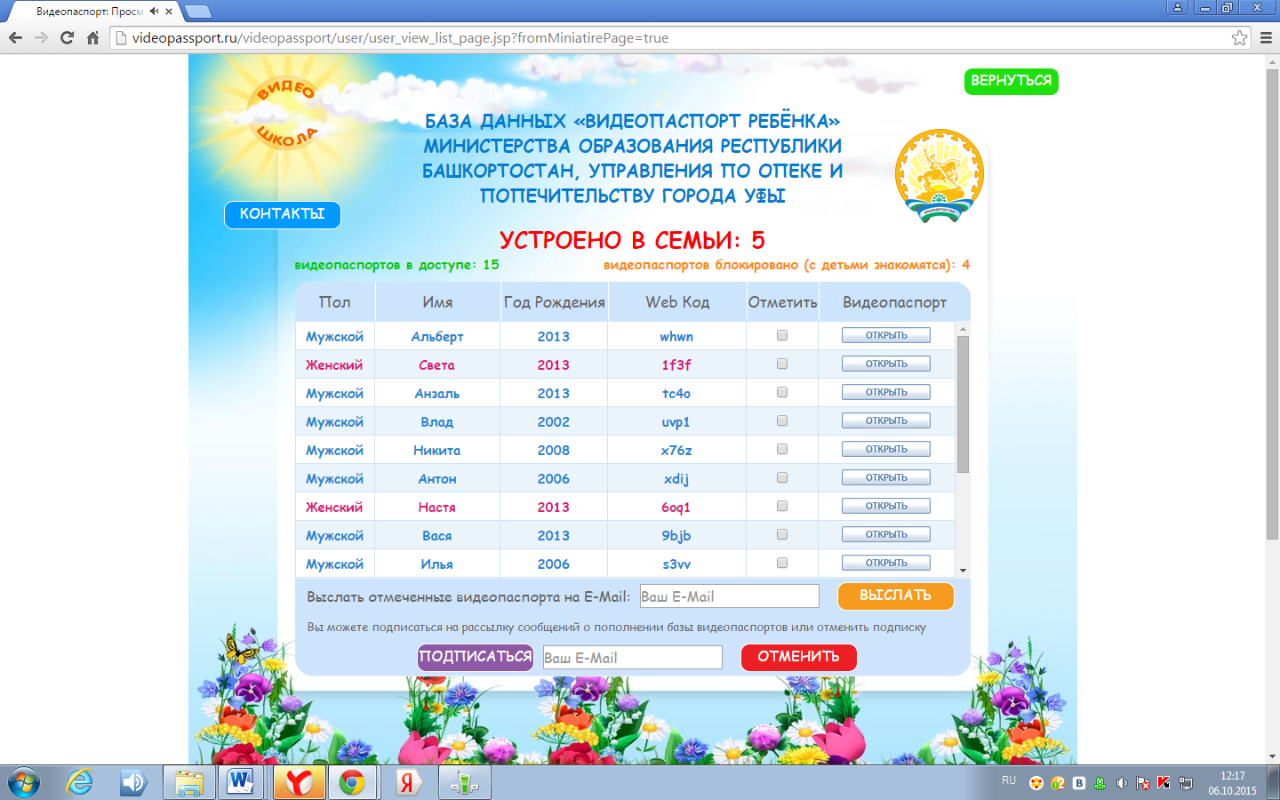Open Света's videopassport with ОТКРЫТЬ
Image resolution: width=1280 pixels, height=800 pixels.
point(886,364)
